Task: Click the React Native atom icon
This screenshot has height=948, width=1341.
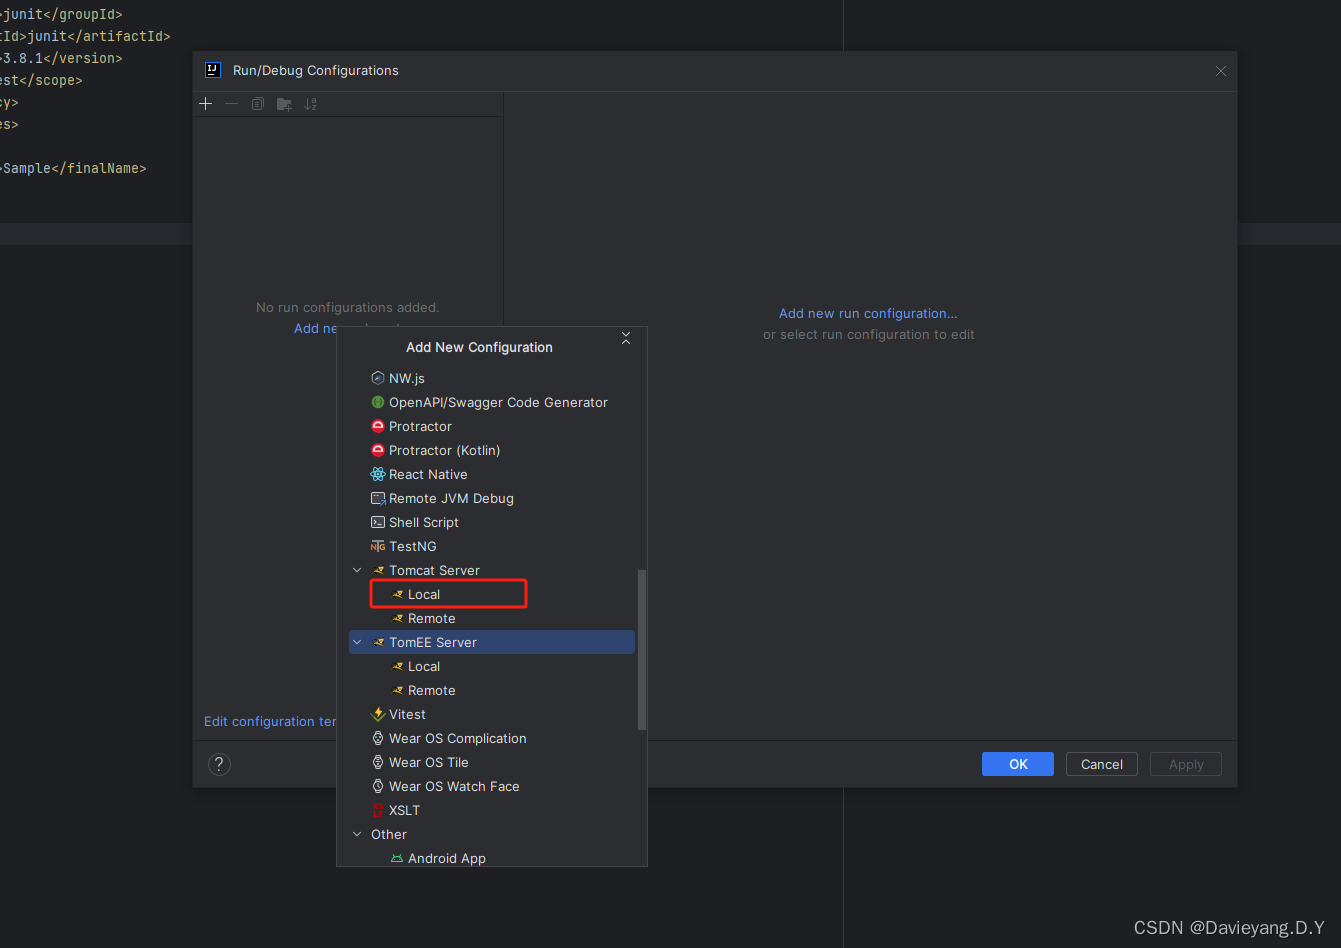Action: (x=378, y=474)
